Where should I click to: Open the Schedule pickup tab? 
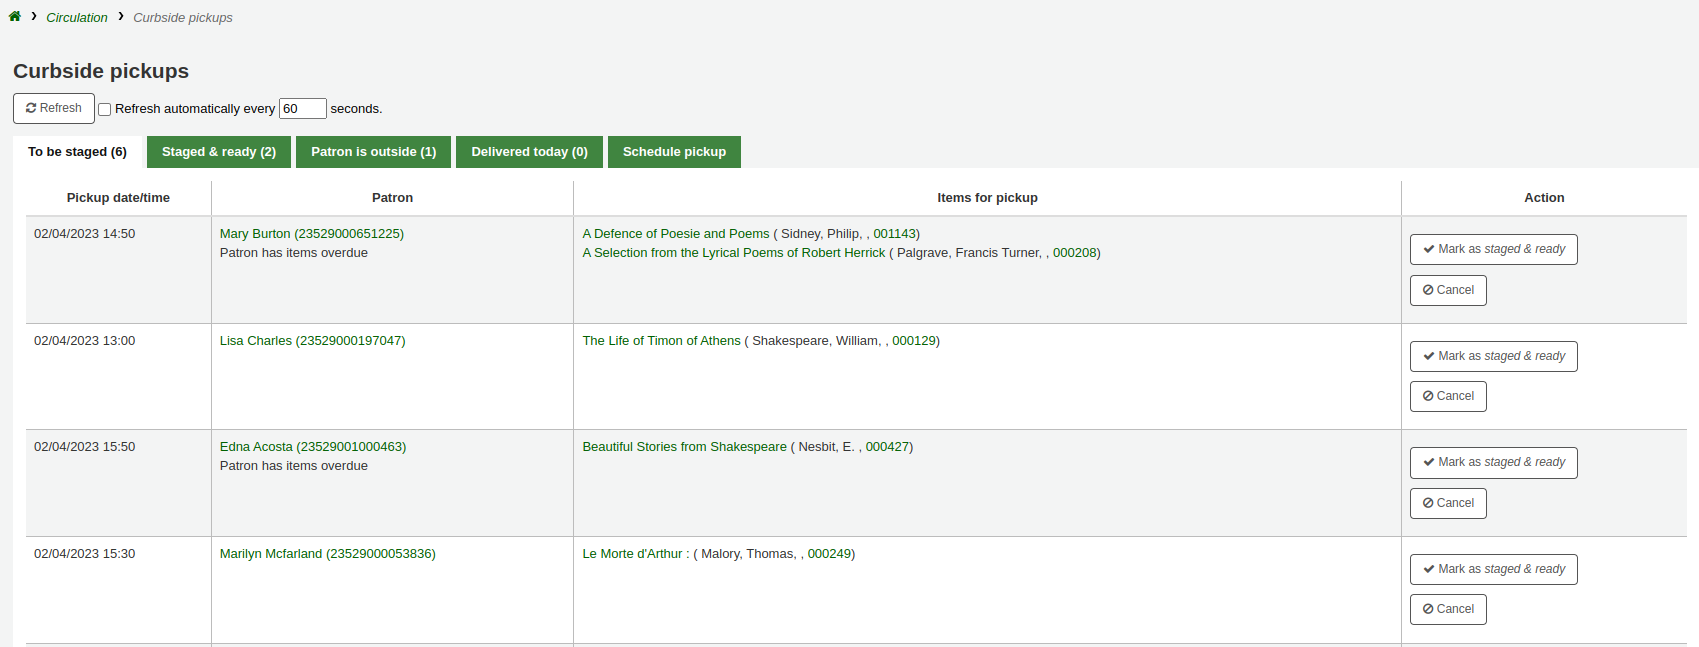coord(674,152)
